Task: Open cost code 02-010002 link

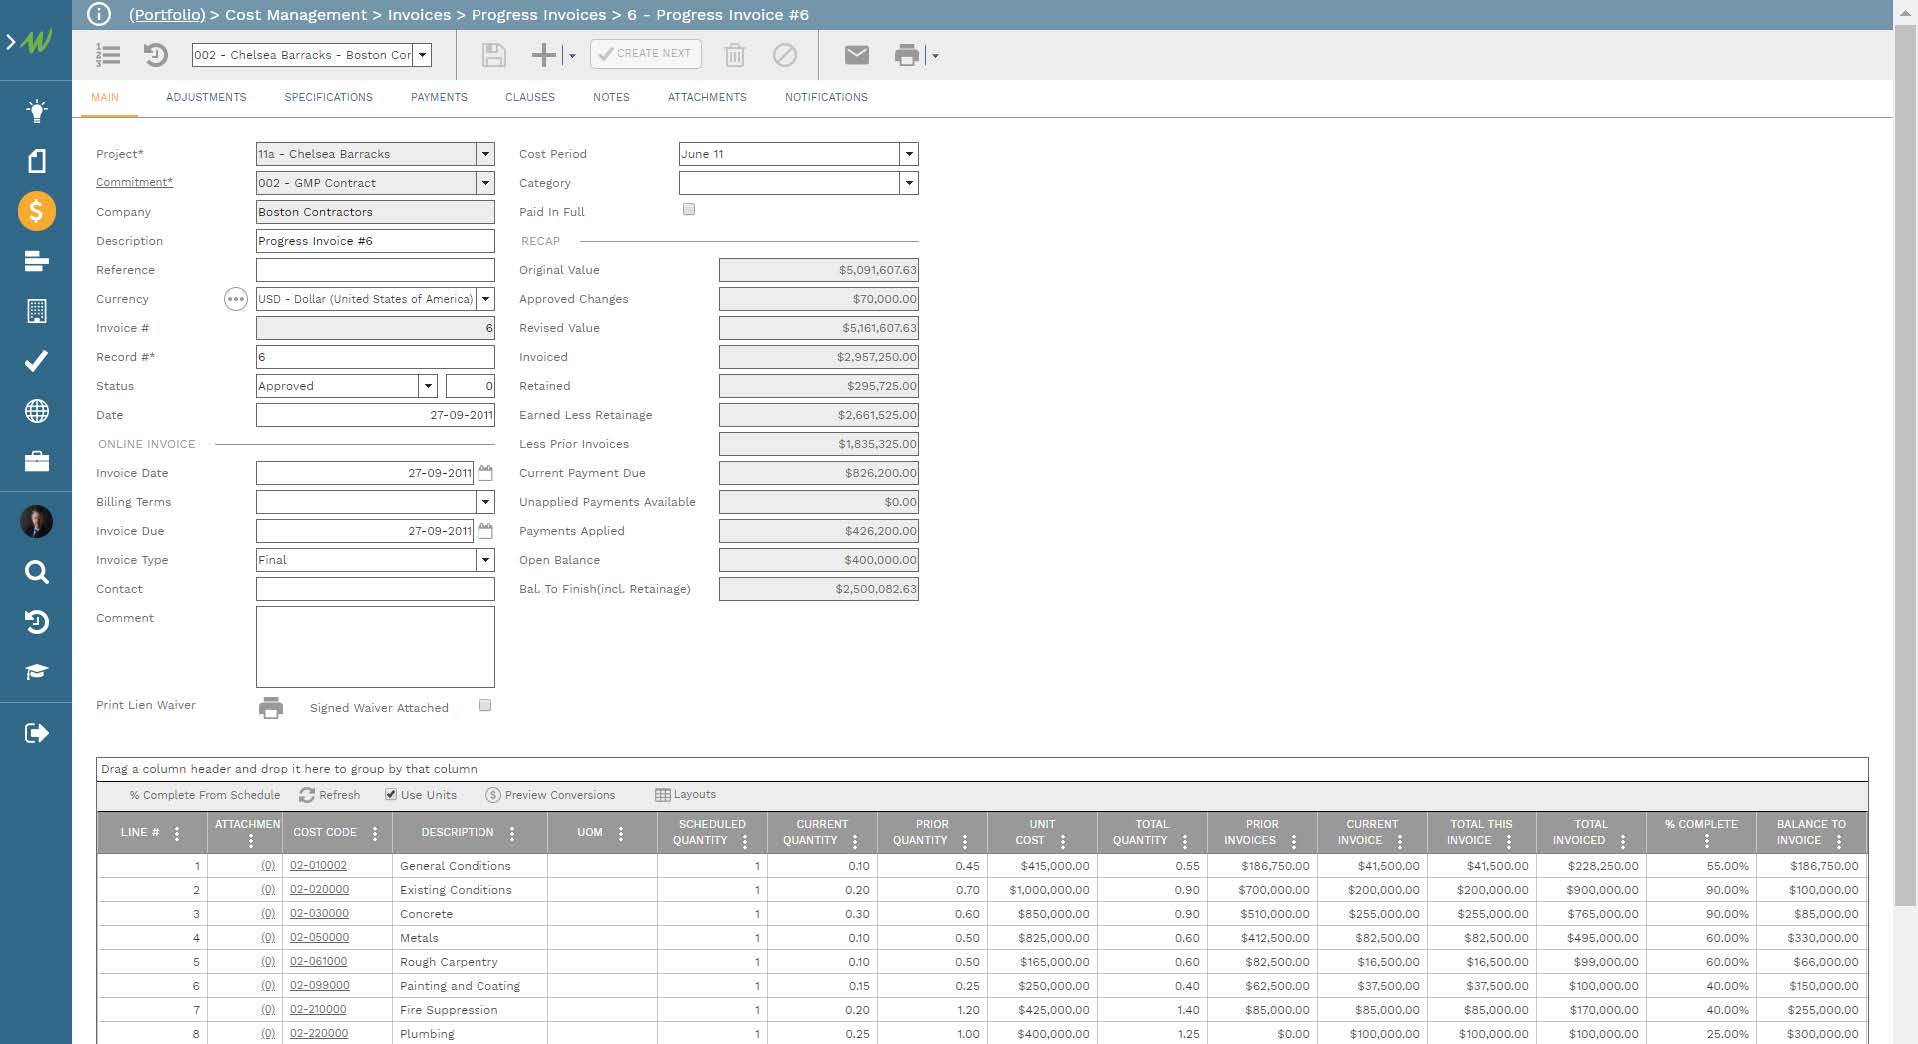Action: pos(319,866)
